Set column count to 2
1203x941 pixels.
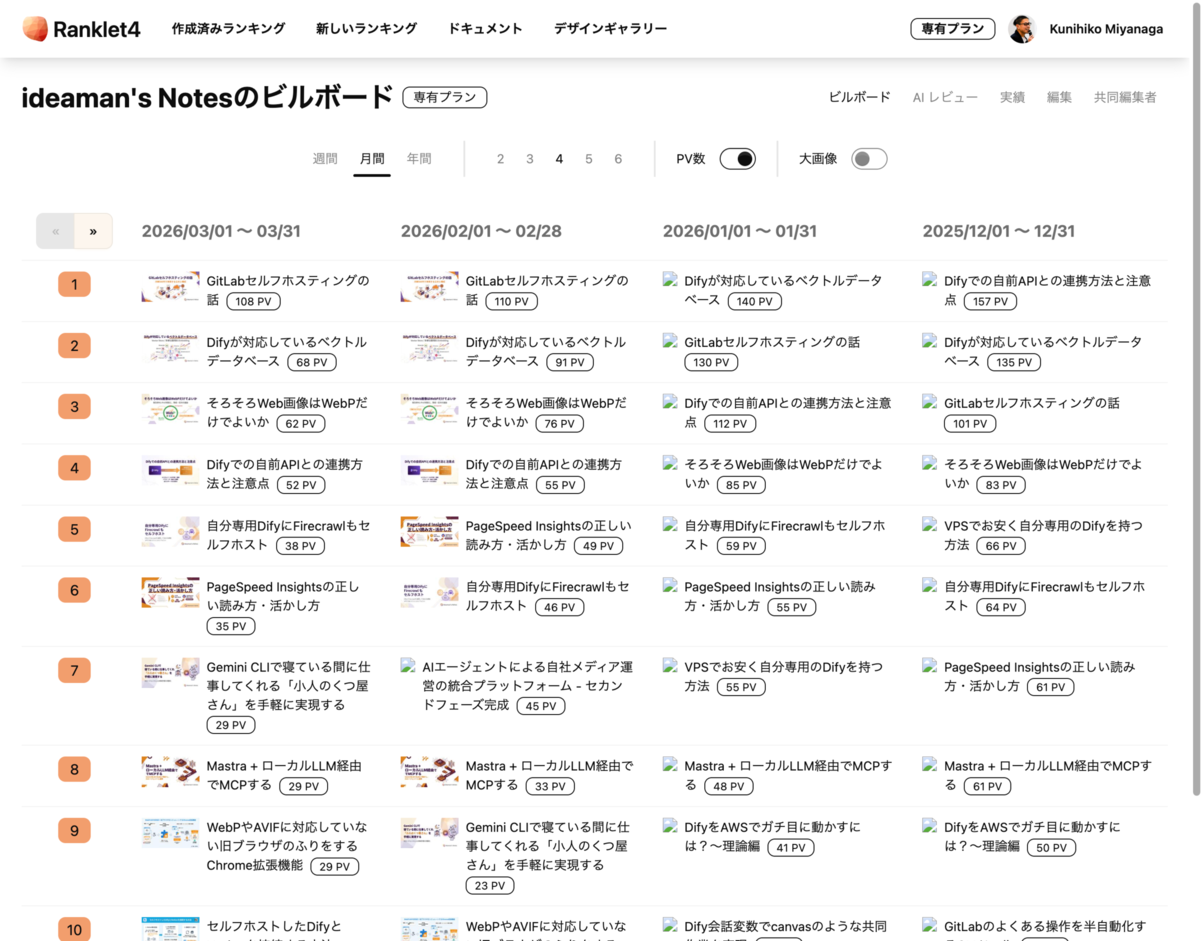500,159
